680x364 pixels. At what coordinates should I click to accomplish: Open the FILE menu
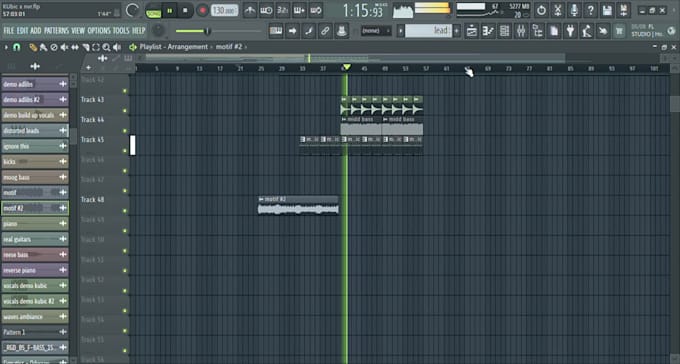(9, 31)
